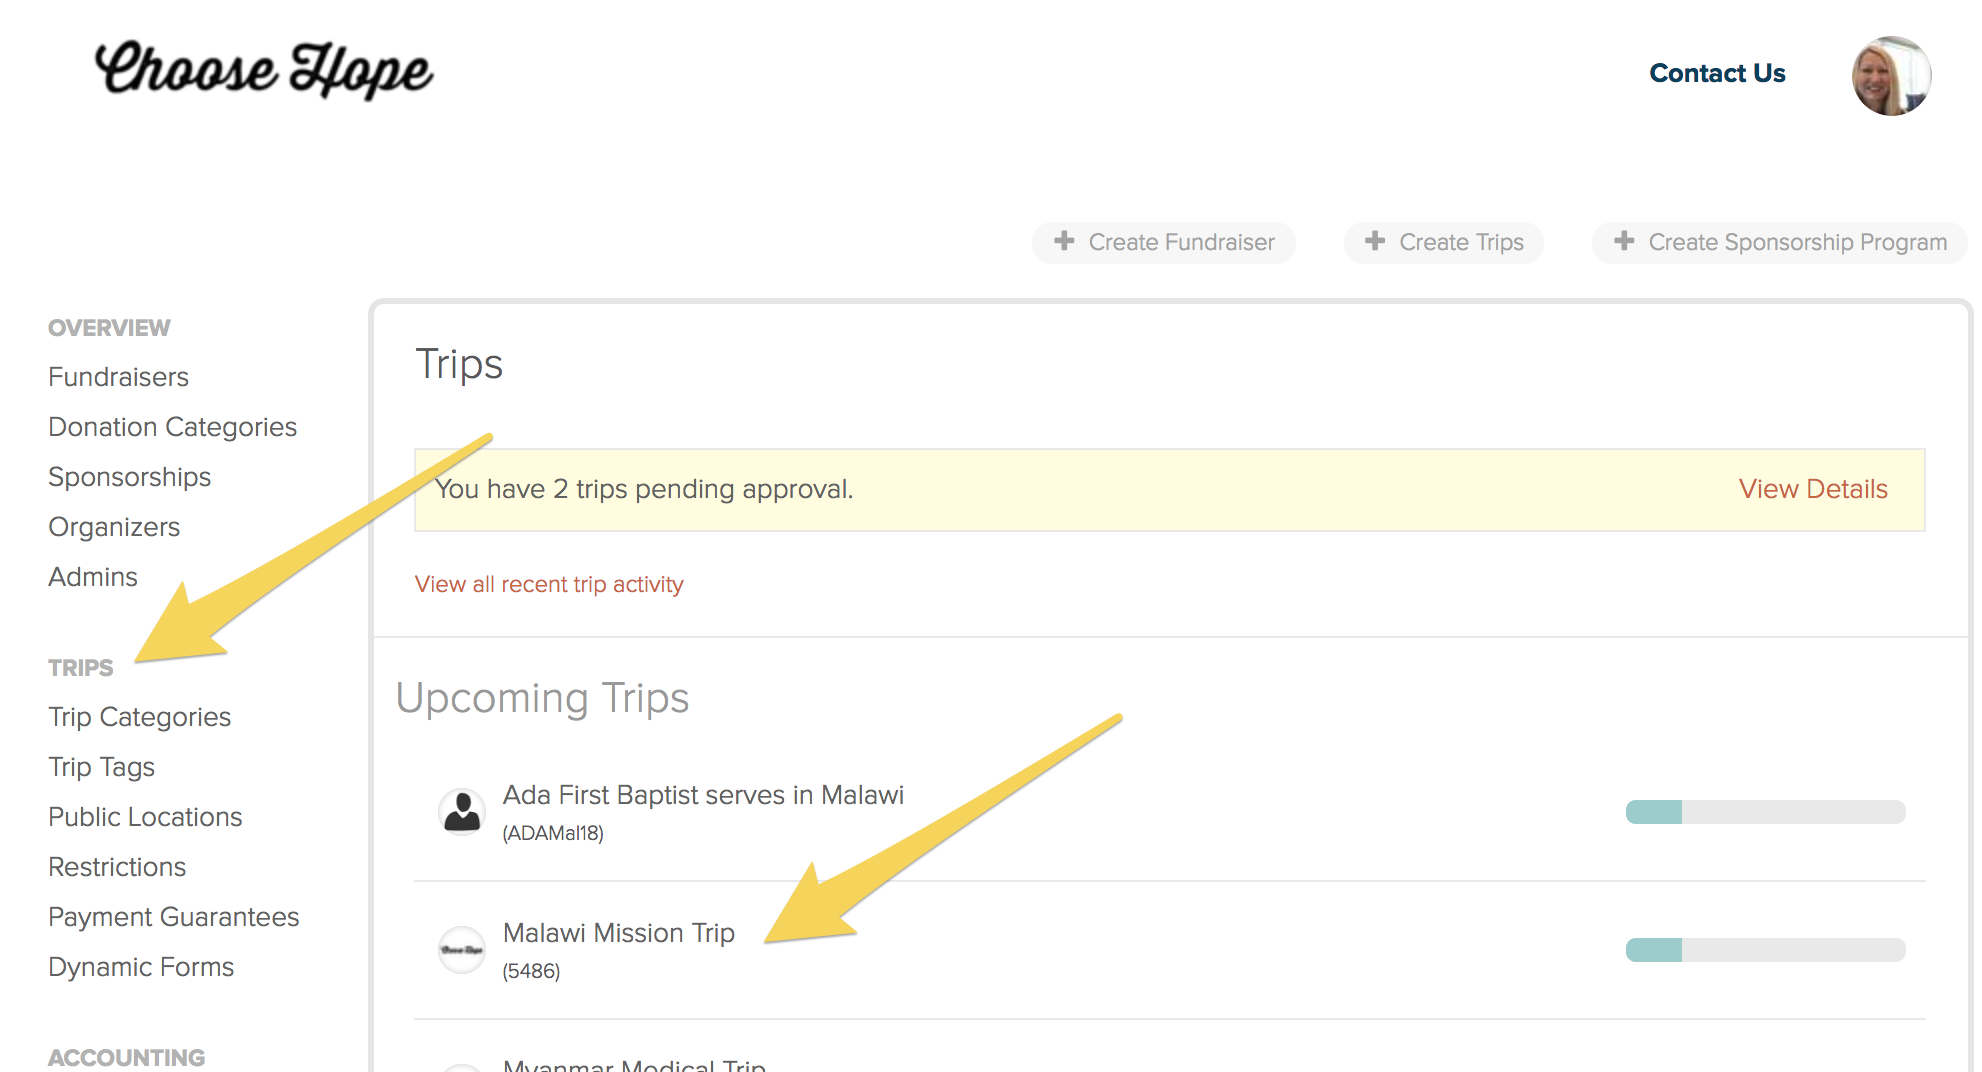Click the 5486 trip code

click(x=531, y=971)
